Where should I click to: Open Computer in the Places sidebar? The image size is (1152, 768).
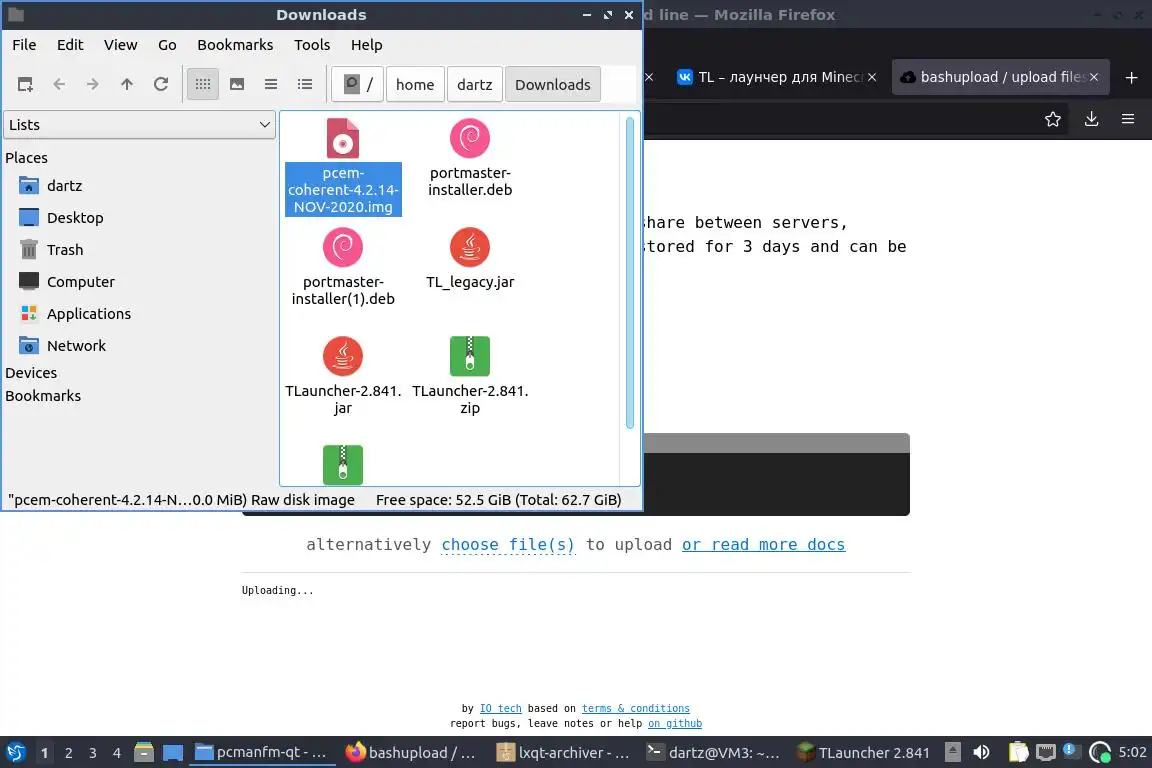click(x=81, y=282)
